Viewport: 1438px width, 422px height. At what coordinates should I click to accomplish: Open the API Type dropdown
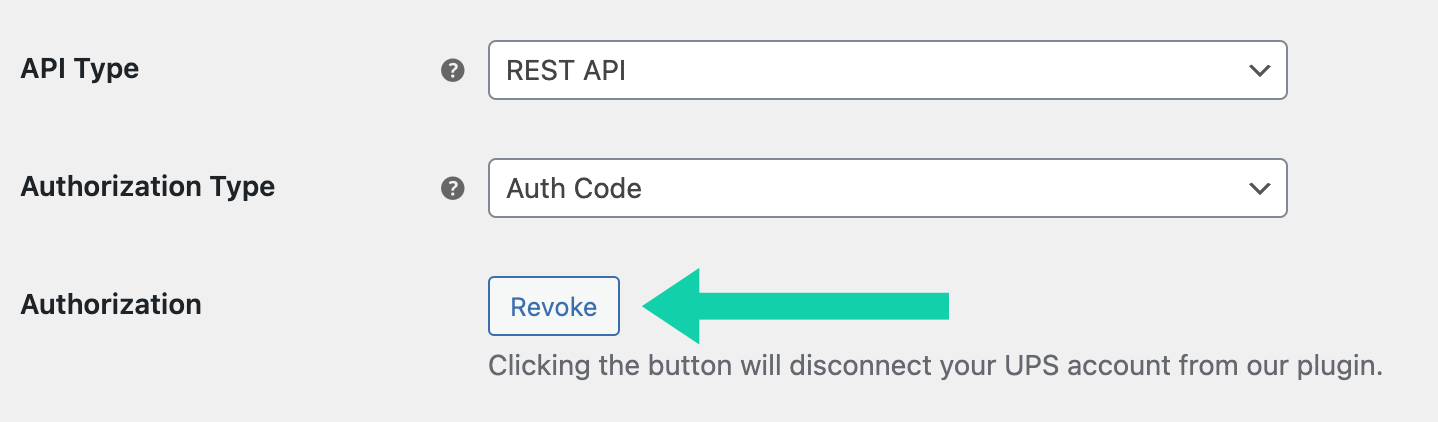pyautogui.click(x=887, y=70)
